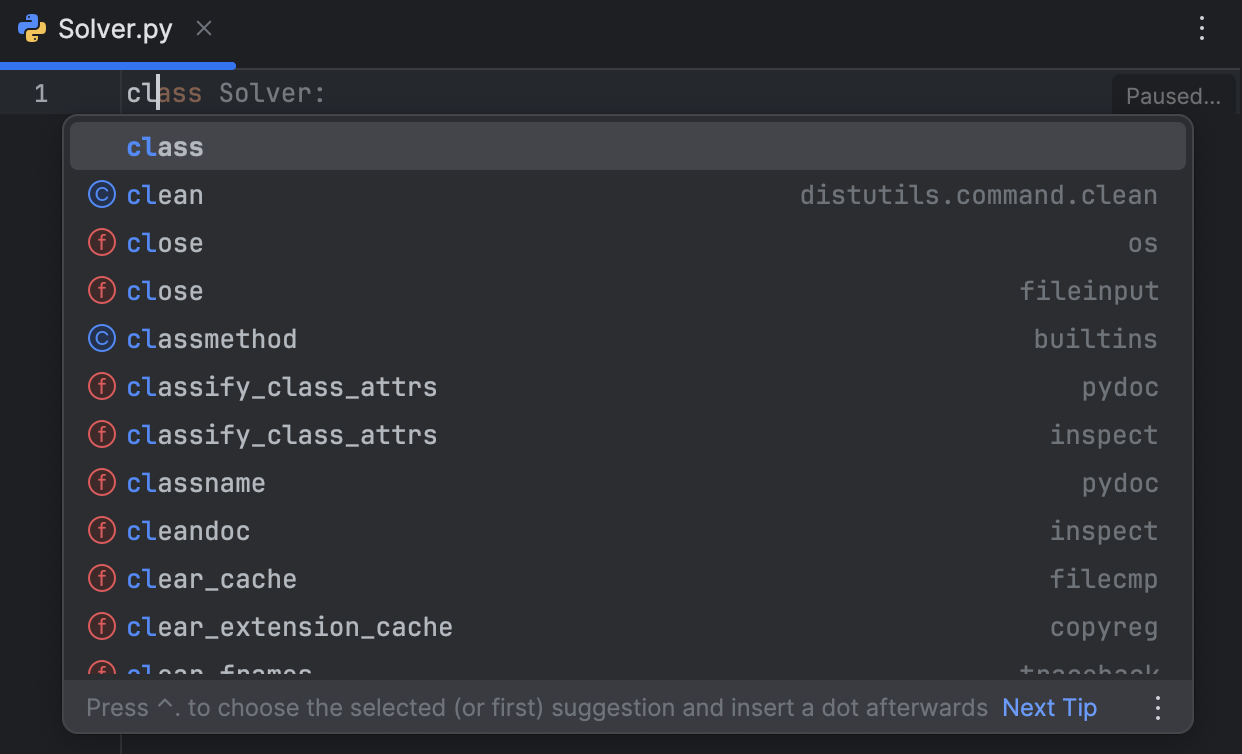Choose 'close' from the fileinput module
The width and height of the screenshot is (1242, 754).
point(164,290)
